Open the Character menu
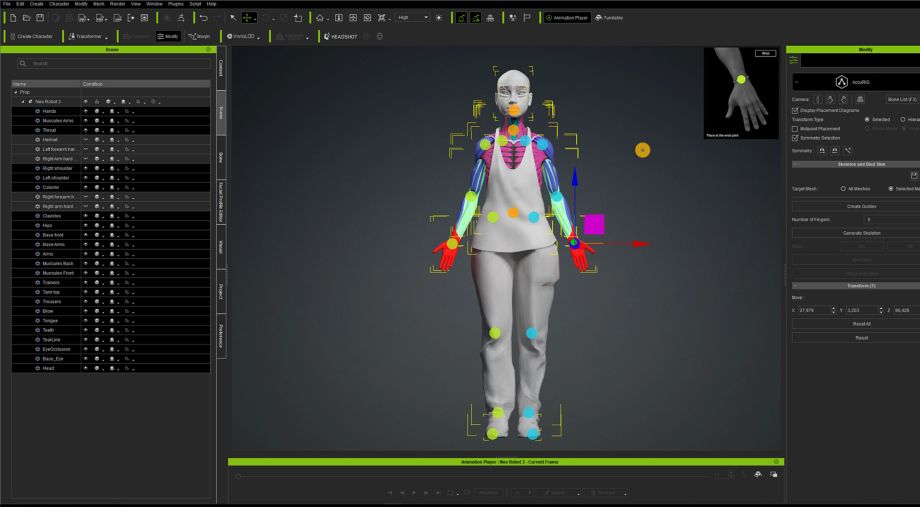Viewport: 920px width, 507px height. [x=59, y=4]
